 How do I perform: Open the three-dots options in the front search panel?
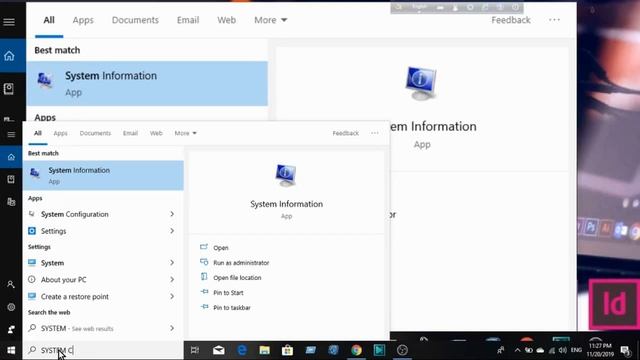coord(375,133)
